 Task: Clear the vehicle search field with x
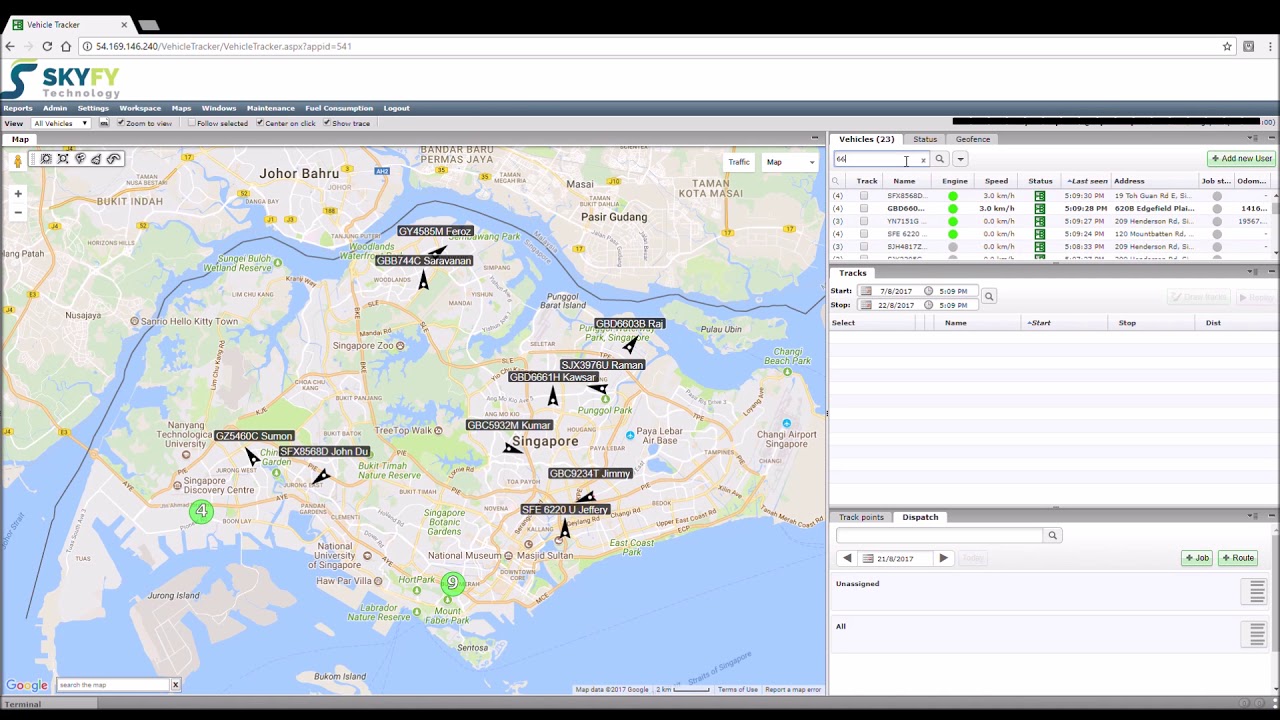(x=923, y=160)
